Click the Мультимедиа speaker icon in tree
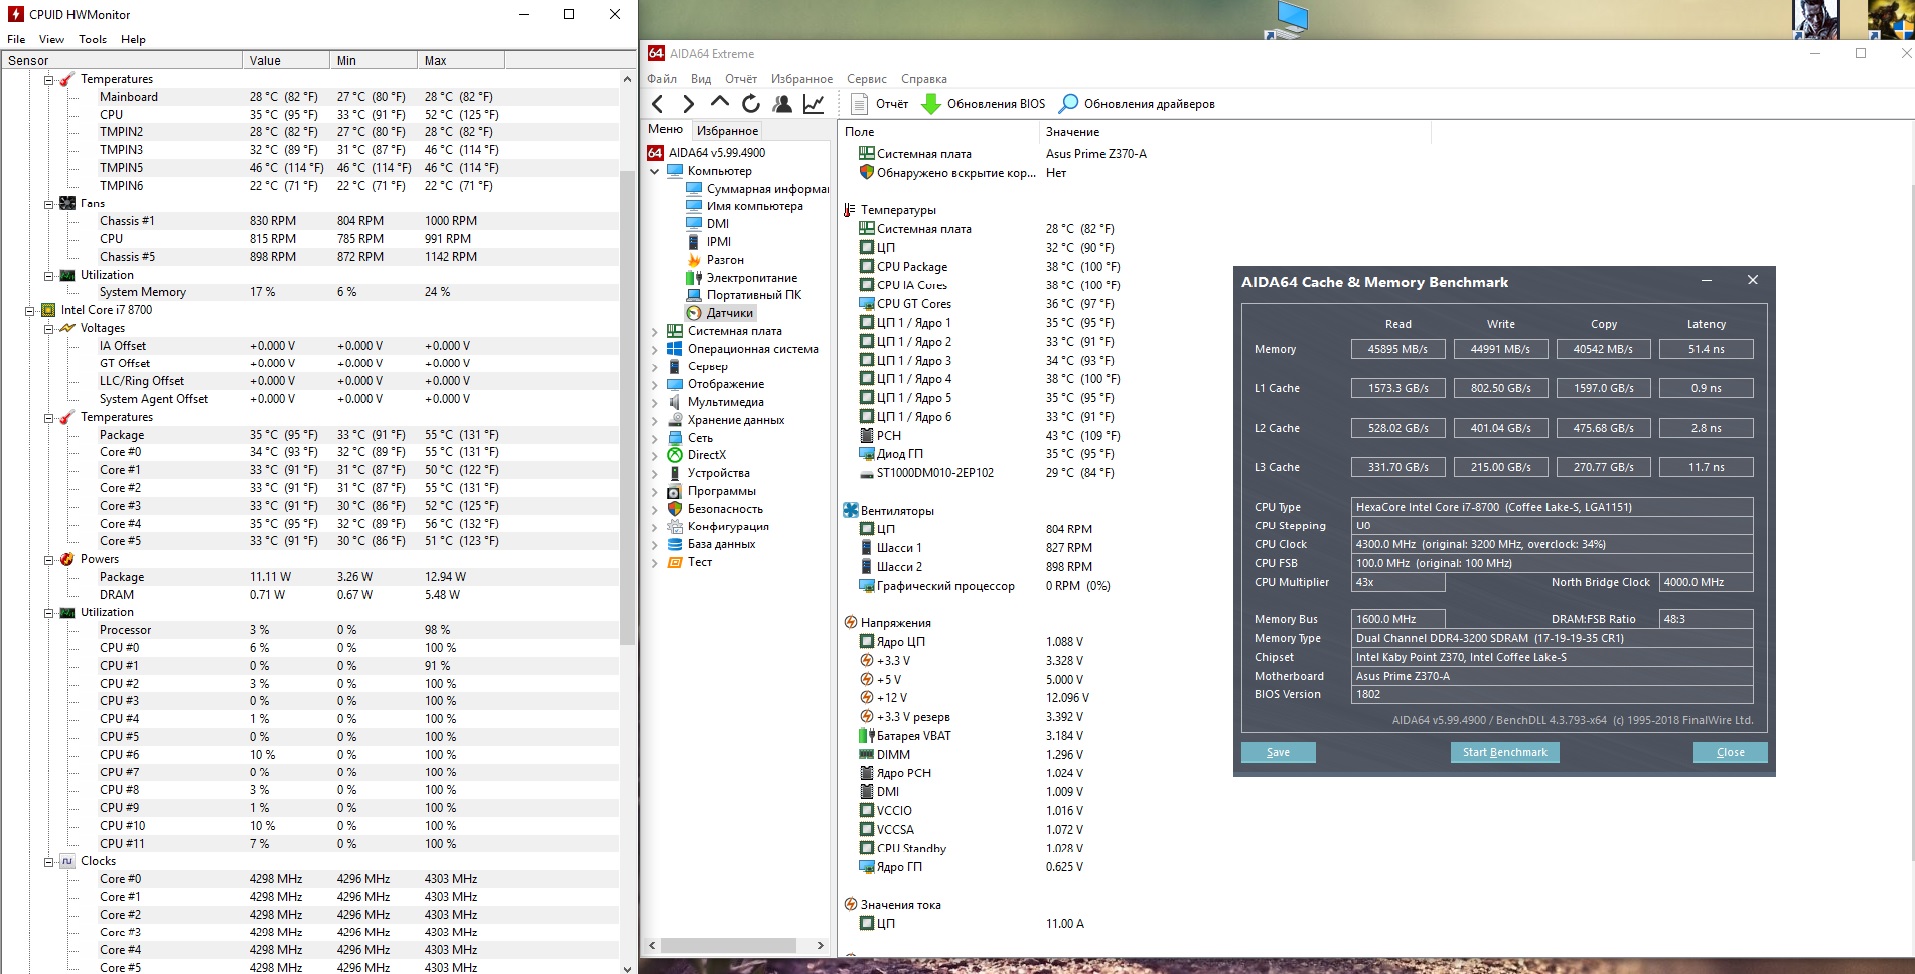The image size is (1915, 974). point(675,402)
